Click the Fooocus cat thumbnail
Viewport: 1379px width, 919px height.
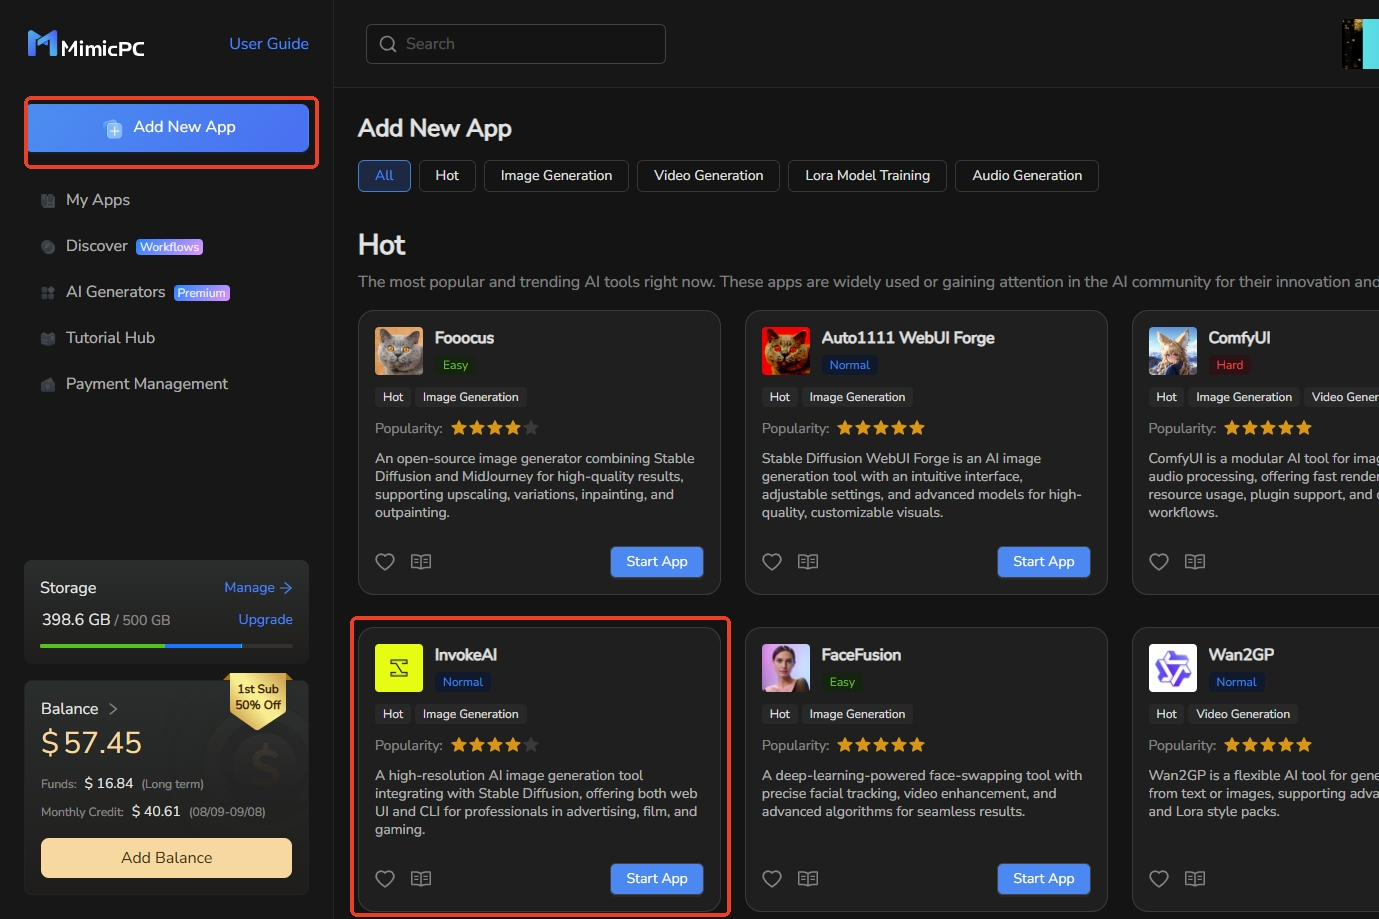point(399,351)
